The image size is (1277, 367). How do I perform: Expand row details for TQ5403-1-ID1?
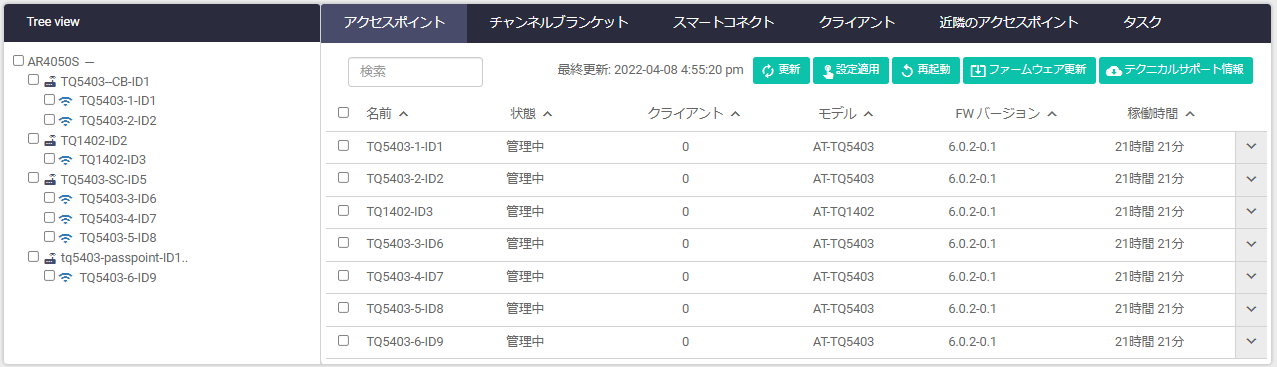tap(1250, 146)
